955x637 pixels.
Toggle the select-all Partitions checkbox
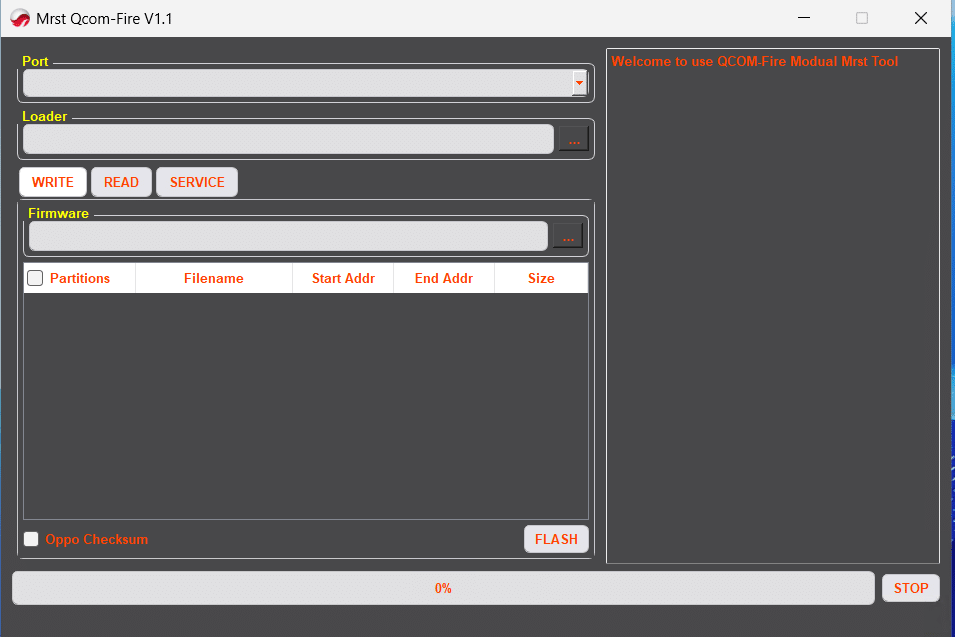(x=35, y=278)
